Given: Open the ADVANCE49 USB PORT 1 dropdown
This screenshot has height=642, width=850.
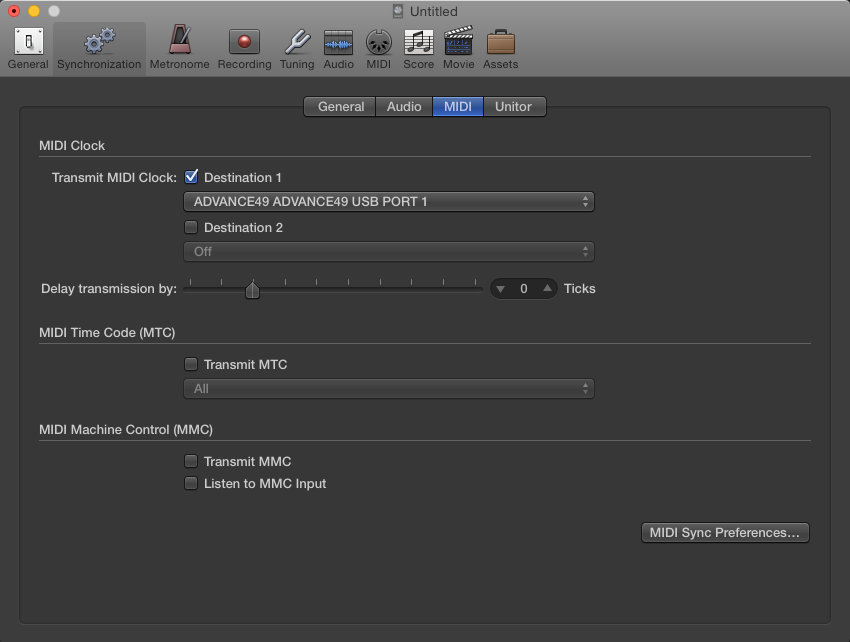Looking at the screenshot, I should point(389,202).
